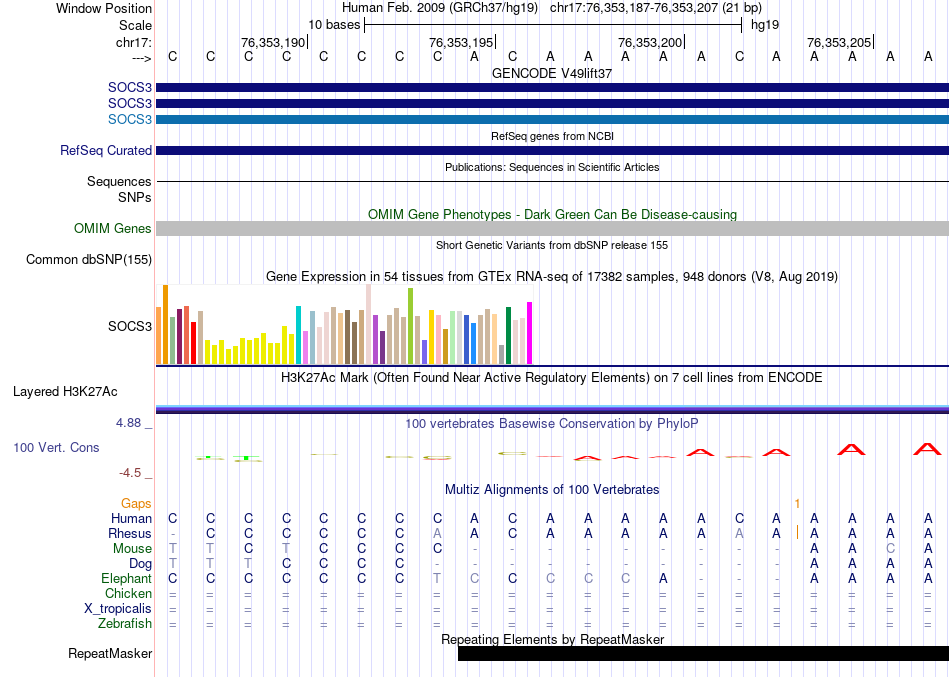Click 'Publications: Sequences in Scientific Articles' title
The height and width of the screenshot is (677, 950).
(552, 167)
